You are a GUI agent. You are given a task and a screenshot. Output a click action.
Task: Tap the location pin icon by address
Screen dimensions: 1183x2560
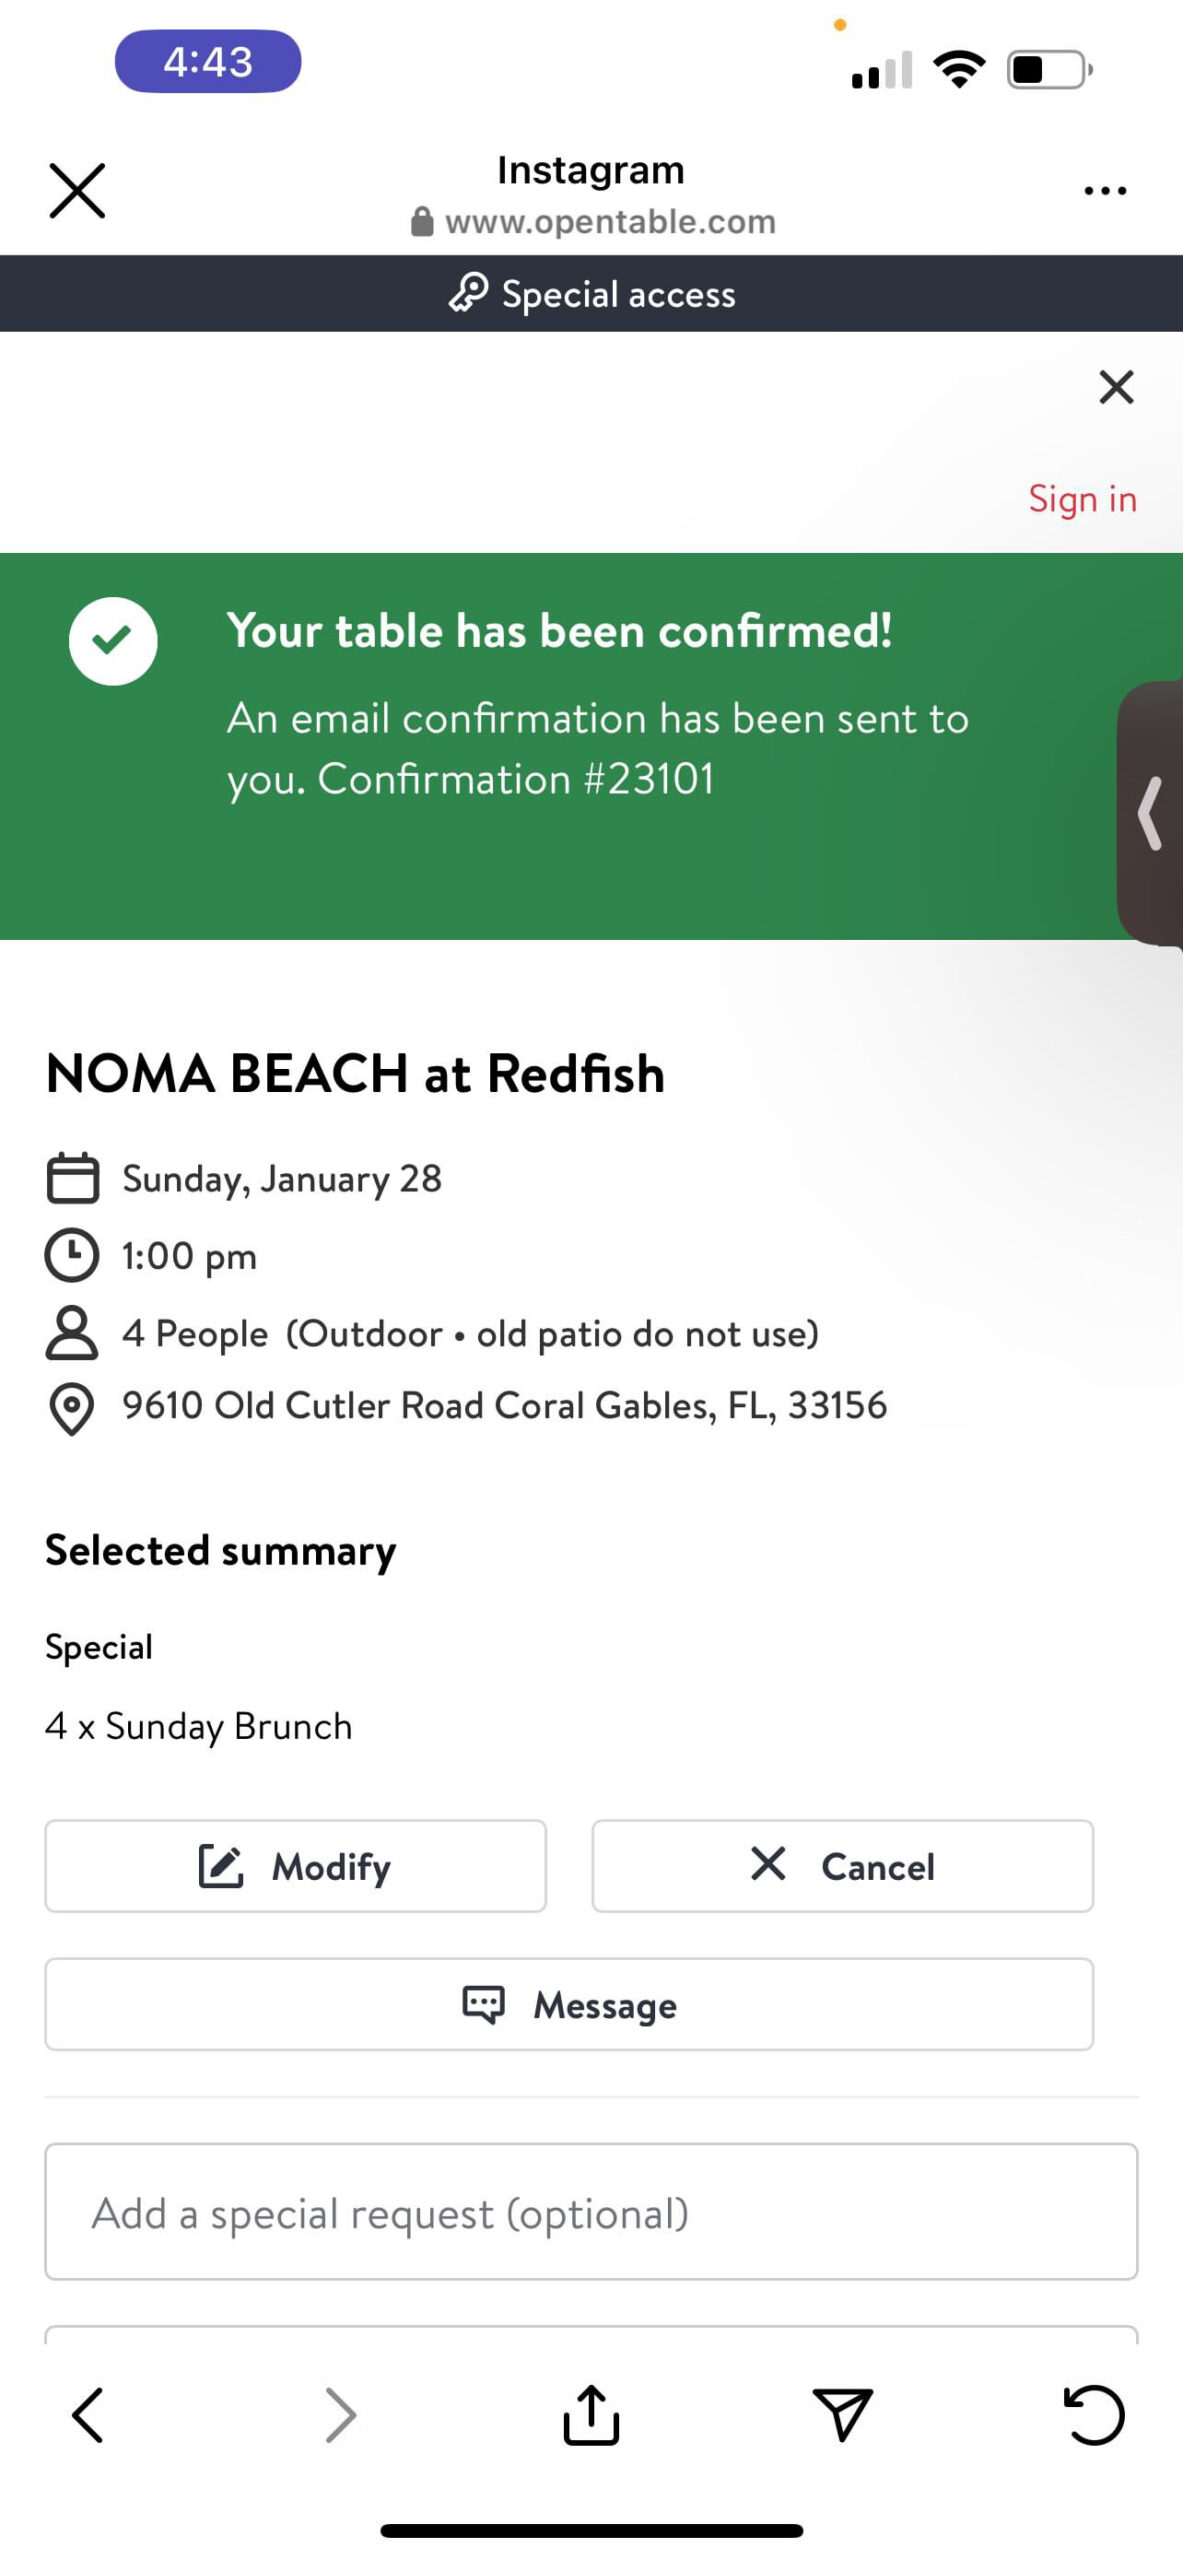(x=72, y=1409)
